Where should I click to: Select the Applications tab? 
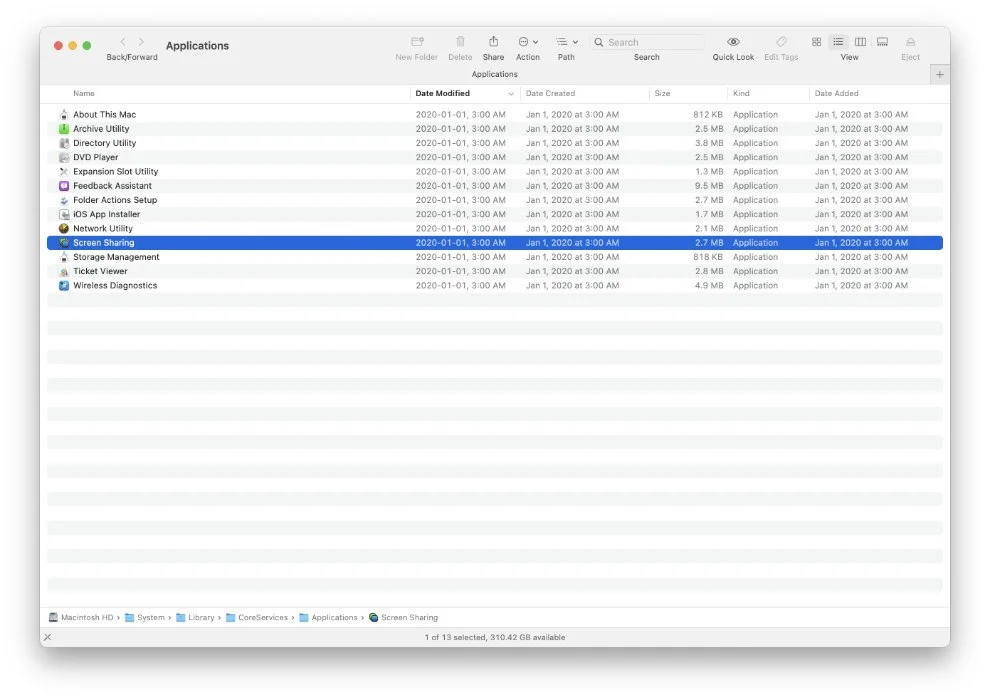[494, 74]
